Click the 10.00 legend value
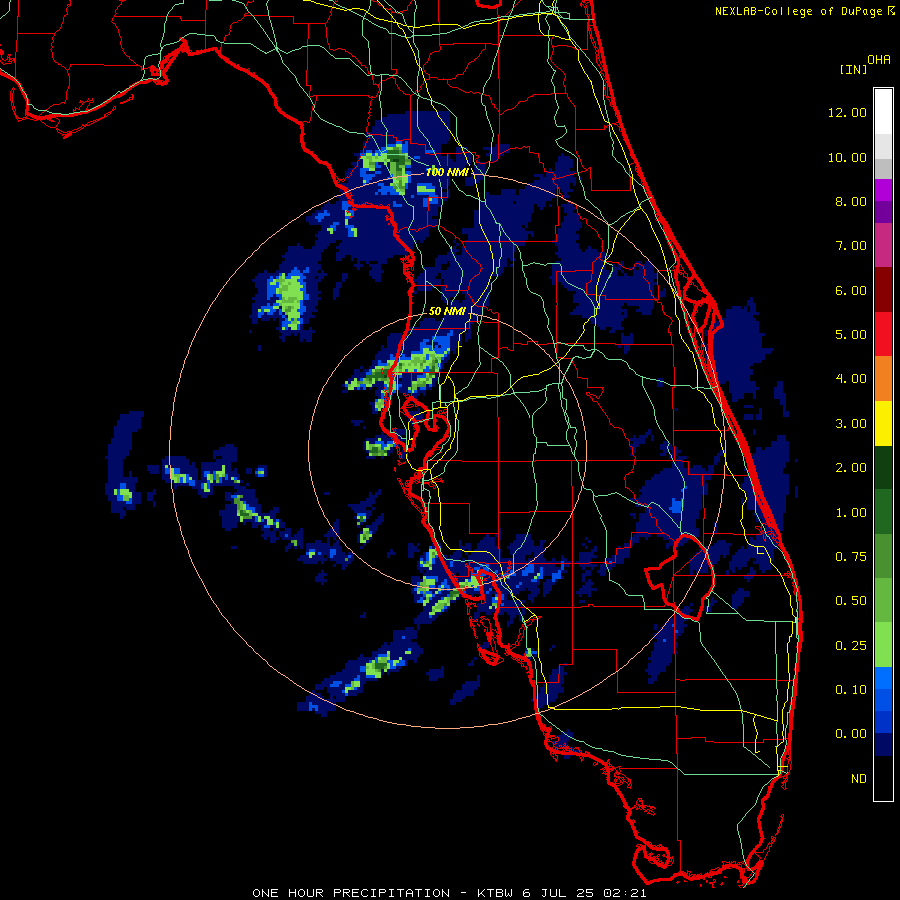The height and width of the screenshot is (900, 900). (847, 157)
